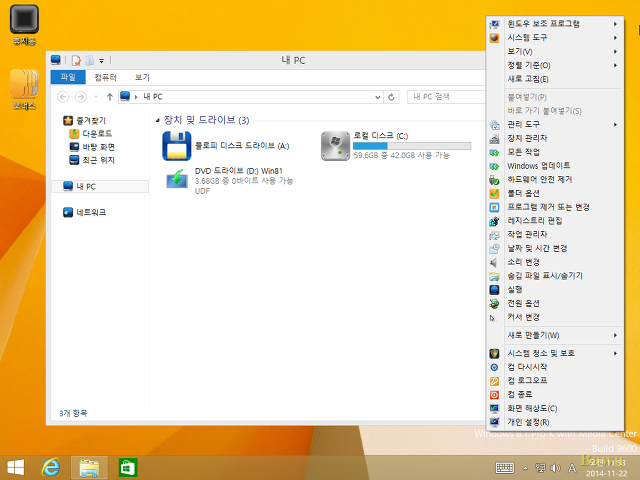Collapse the 장치 및 드라이브 group
The height and width of the screenshot is (480, 640).
(x=158, y=120)
